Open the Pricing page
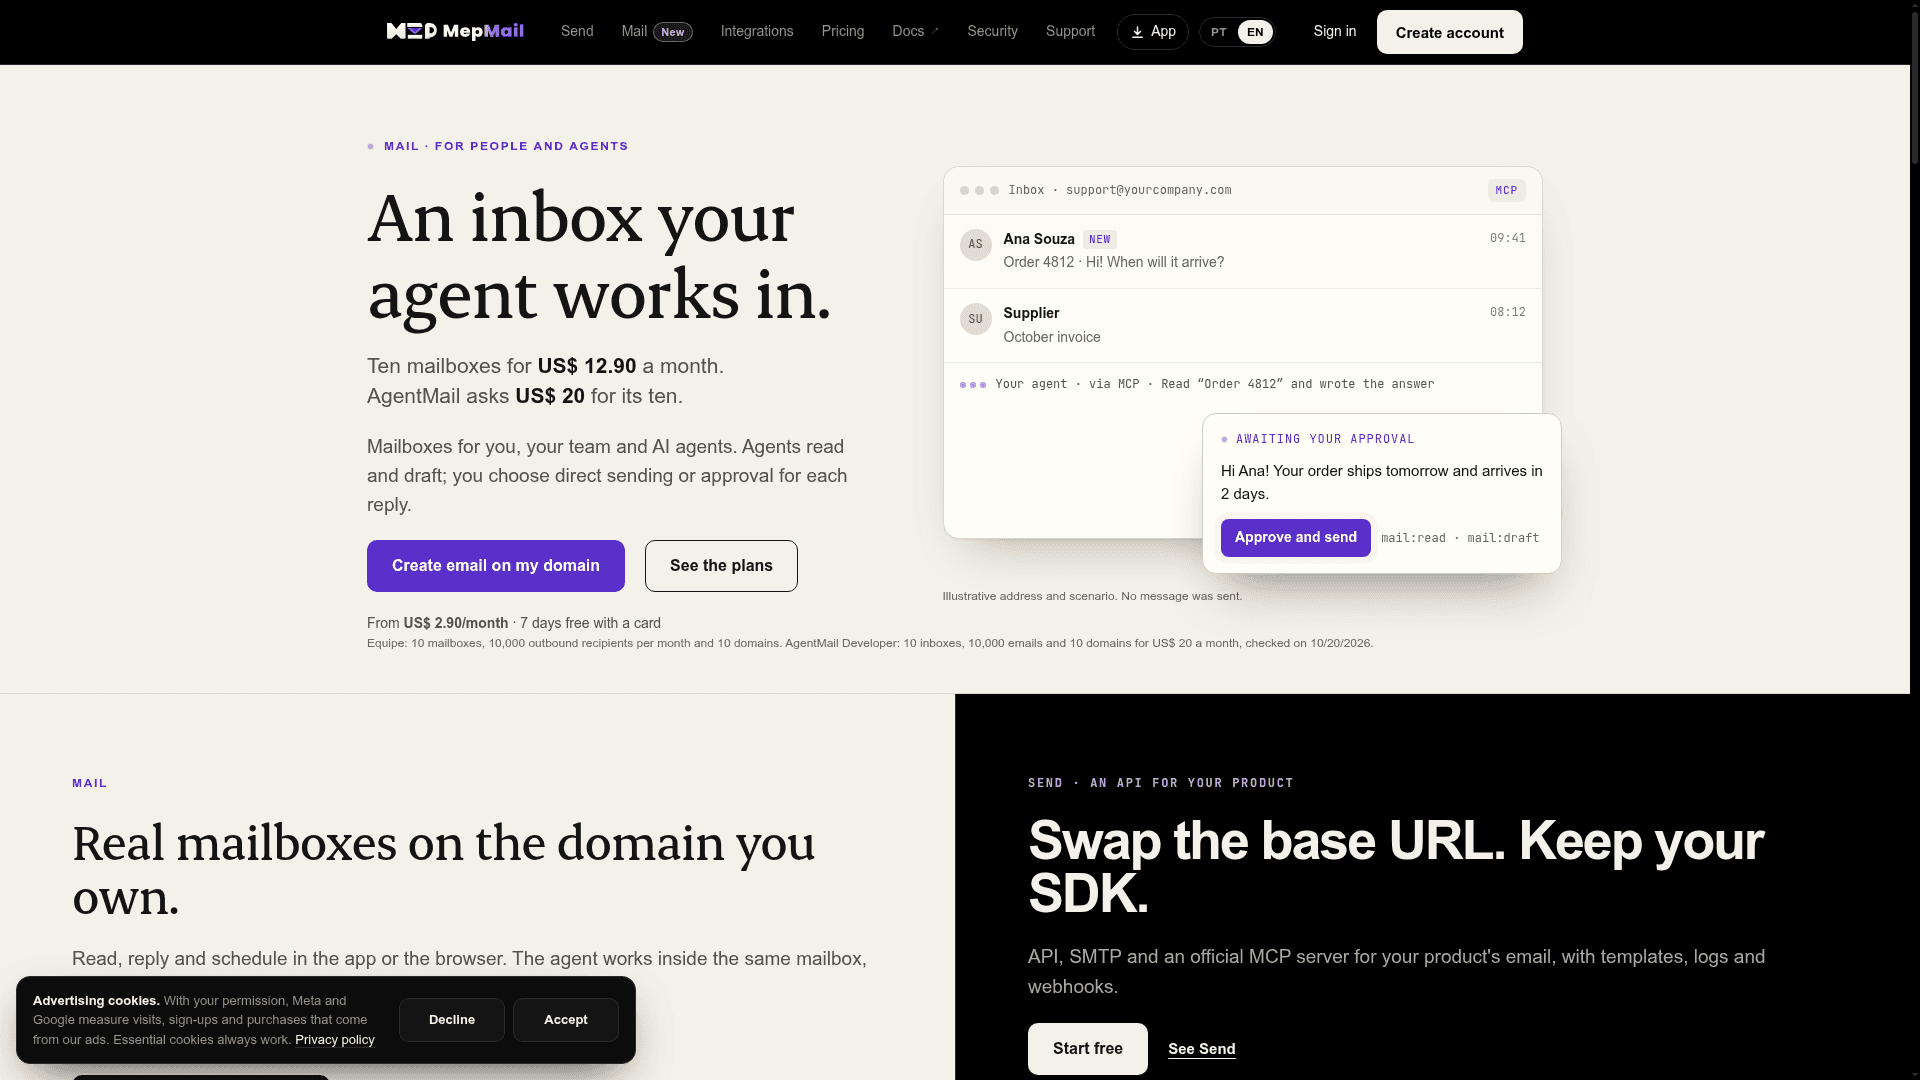This screenshot has height=1080, width=1920. pyautogui.click(x=843, y=31)
